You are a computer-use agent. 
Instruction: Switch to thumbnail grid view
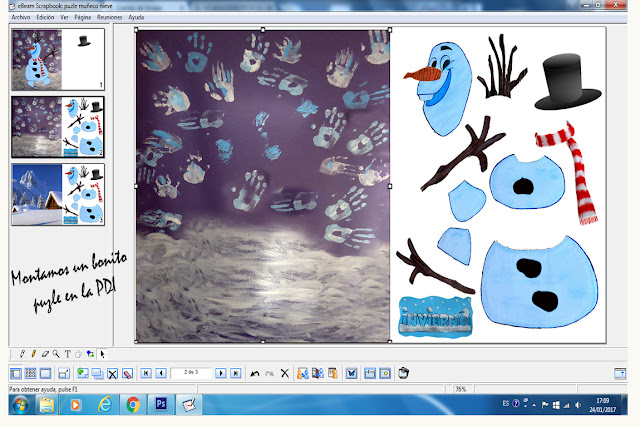point(31,373)
